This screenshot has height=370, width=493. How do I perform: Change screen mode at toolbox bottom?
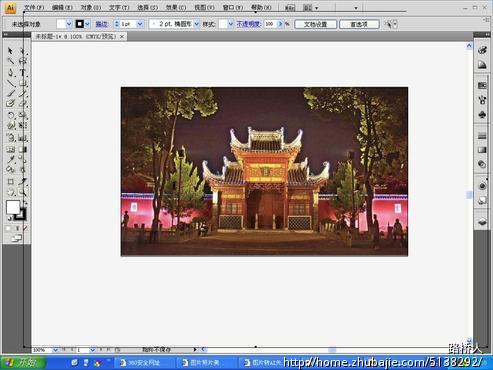(x=16, y=238)
